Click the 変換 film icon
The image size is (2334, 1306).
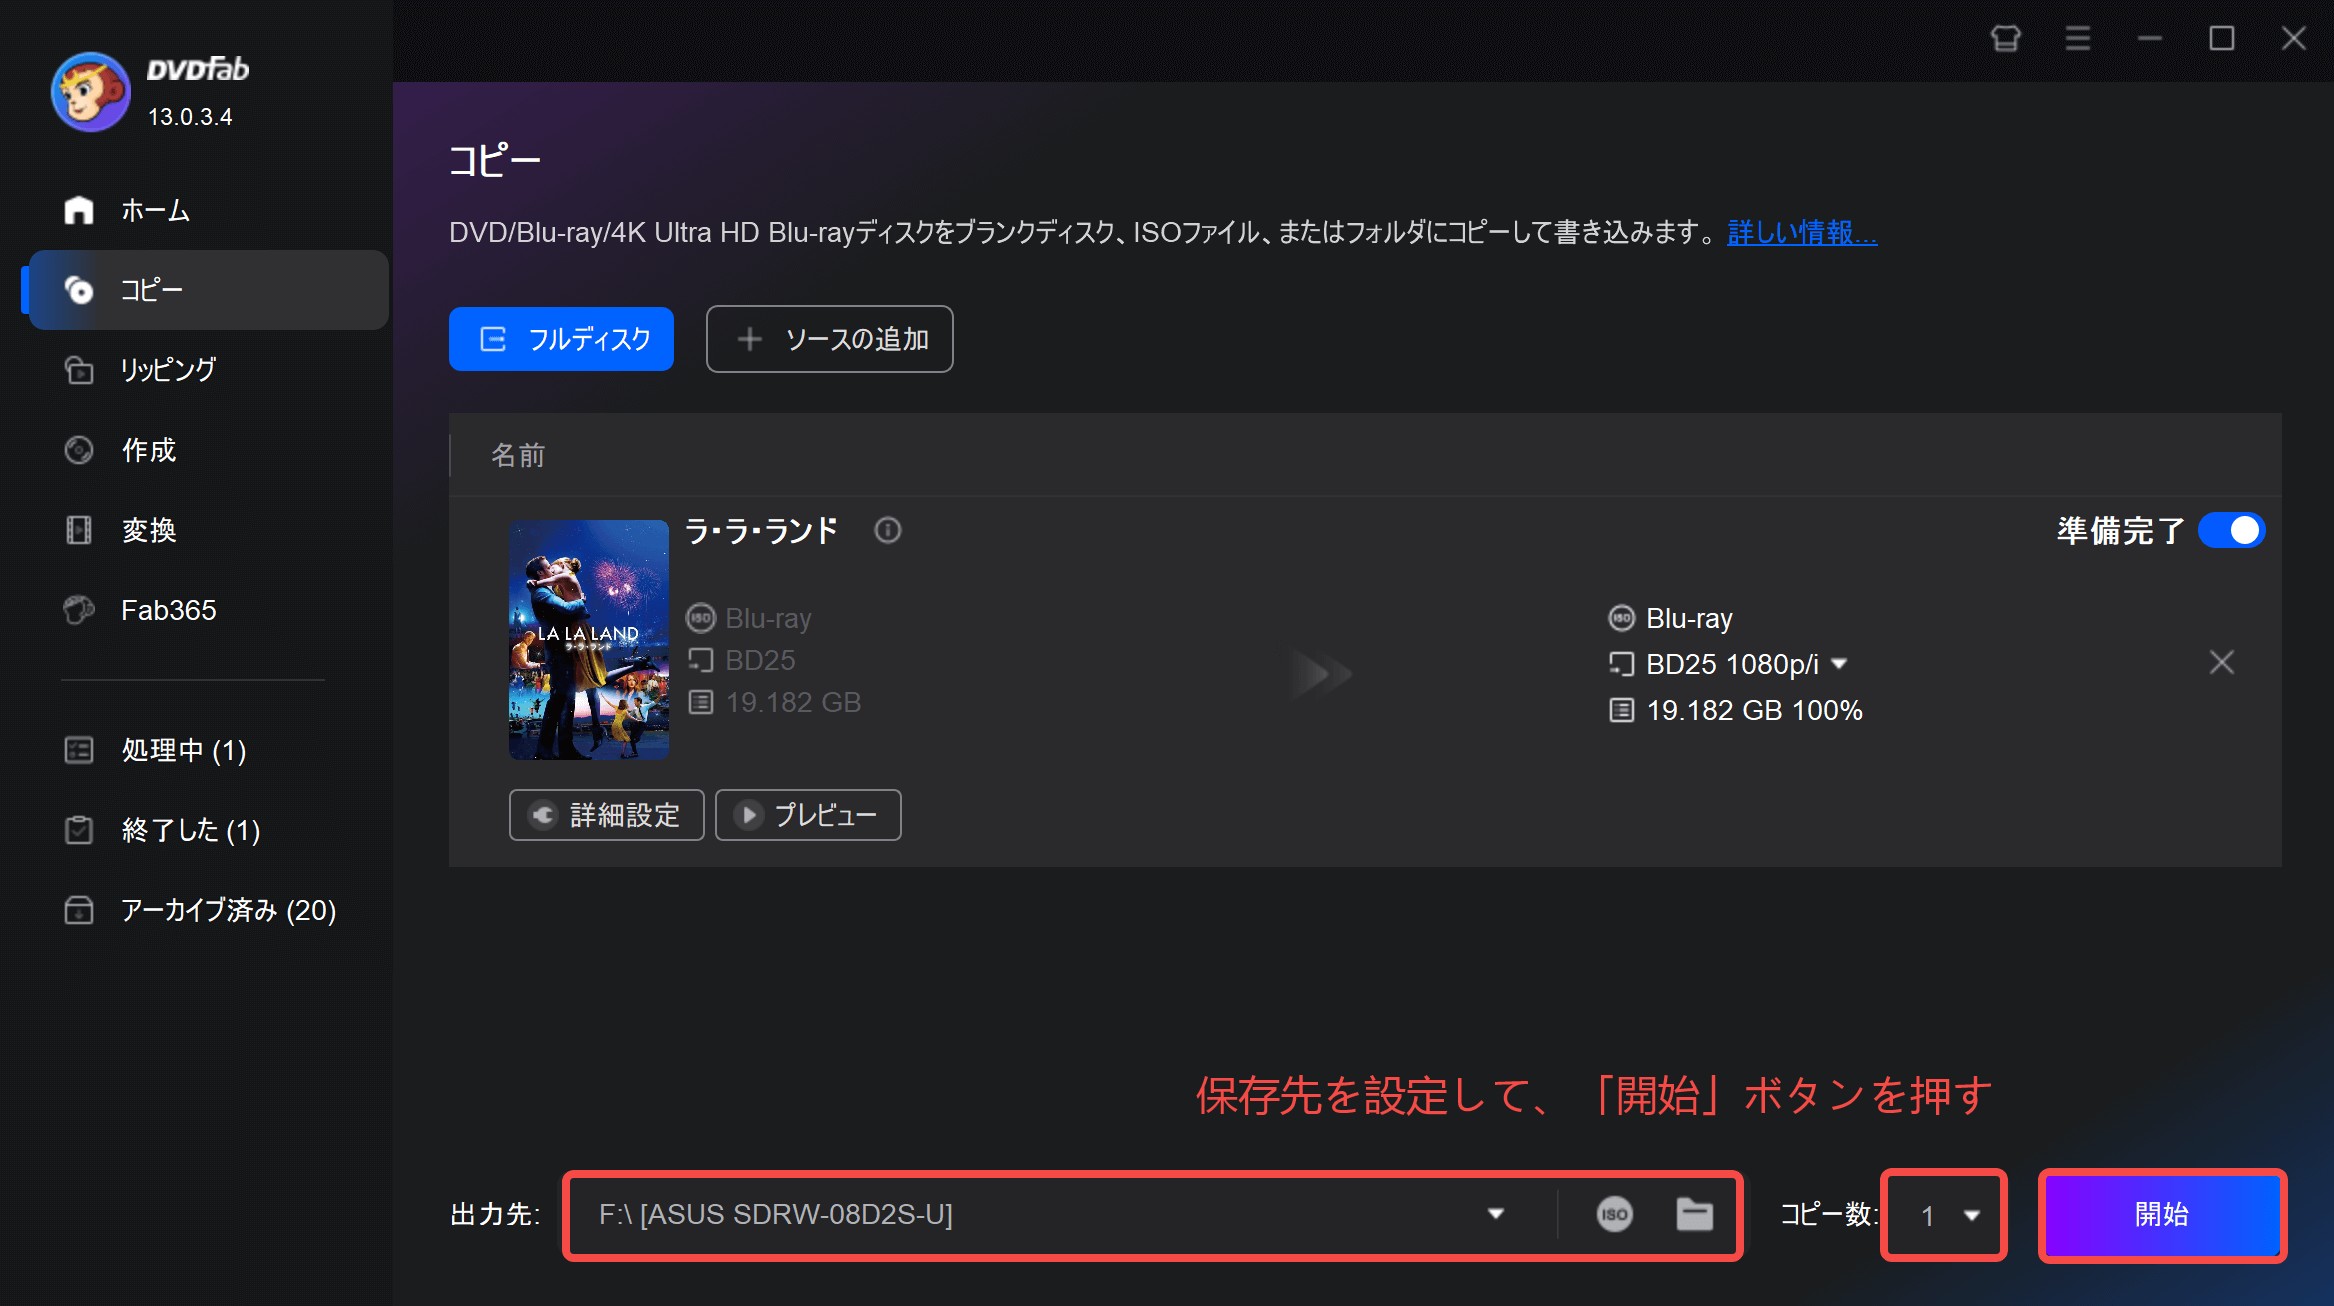point(79,530)
